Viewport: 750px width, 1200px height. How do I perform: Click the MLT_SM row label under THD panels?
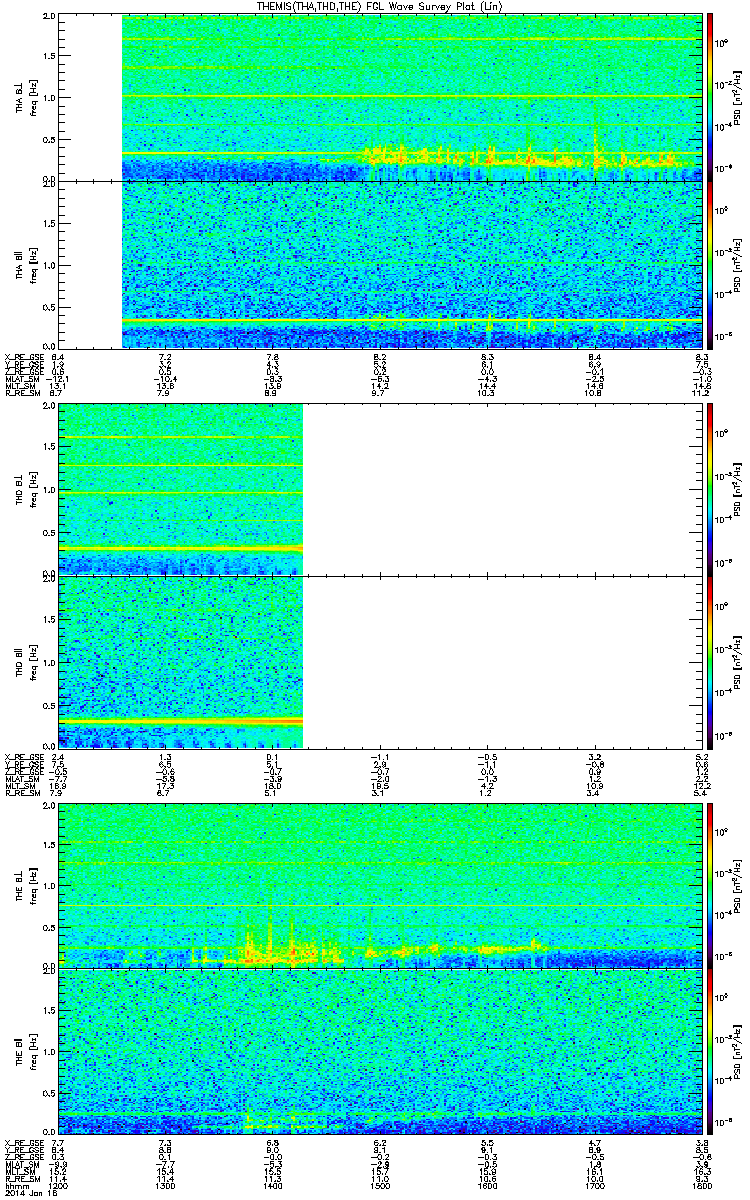(x=20, y=787)
